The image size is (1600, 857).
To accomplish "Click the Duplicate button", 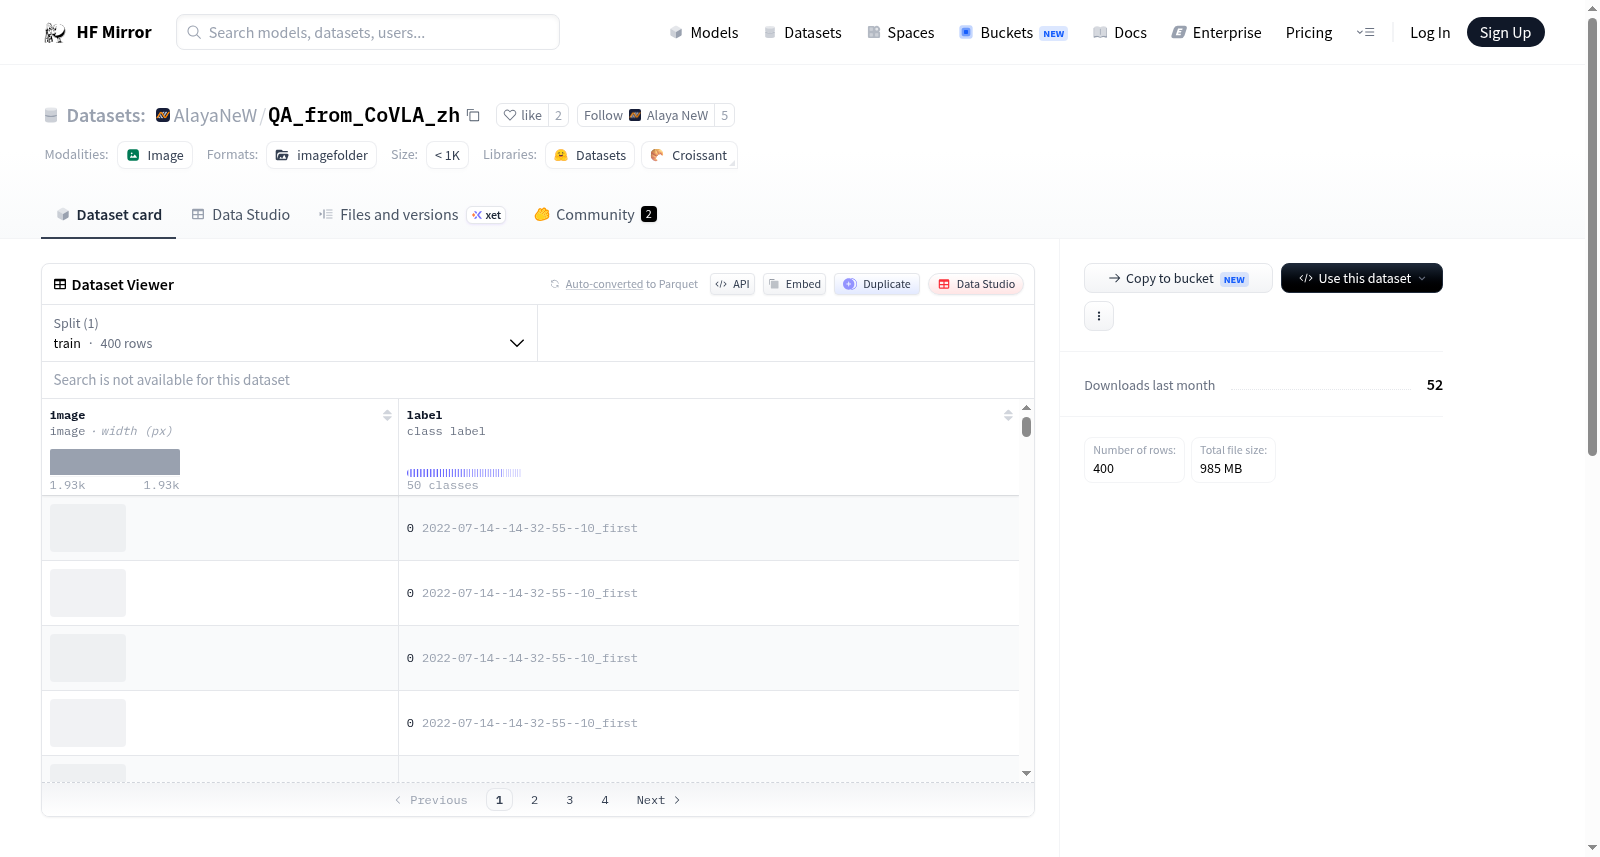I will [877, 284].
